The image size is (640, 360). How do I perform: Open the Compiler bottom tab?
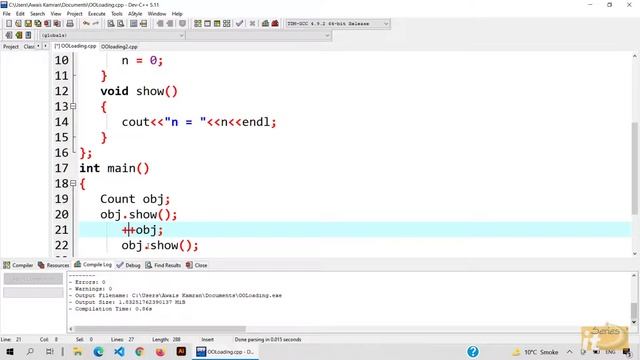(18, 265)
